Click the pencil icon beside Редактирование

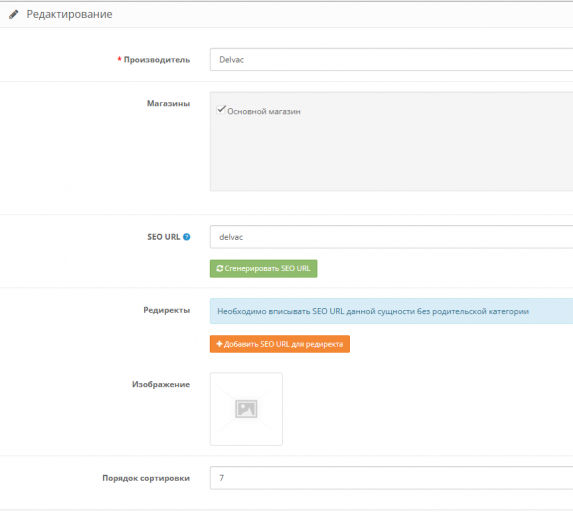click(14, 14)
